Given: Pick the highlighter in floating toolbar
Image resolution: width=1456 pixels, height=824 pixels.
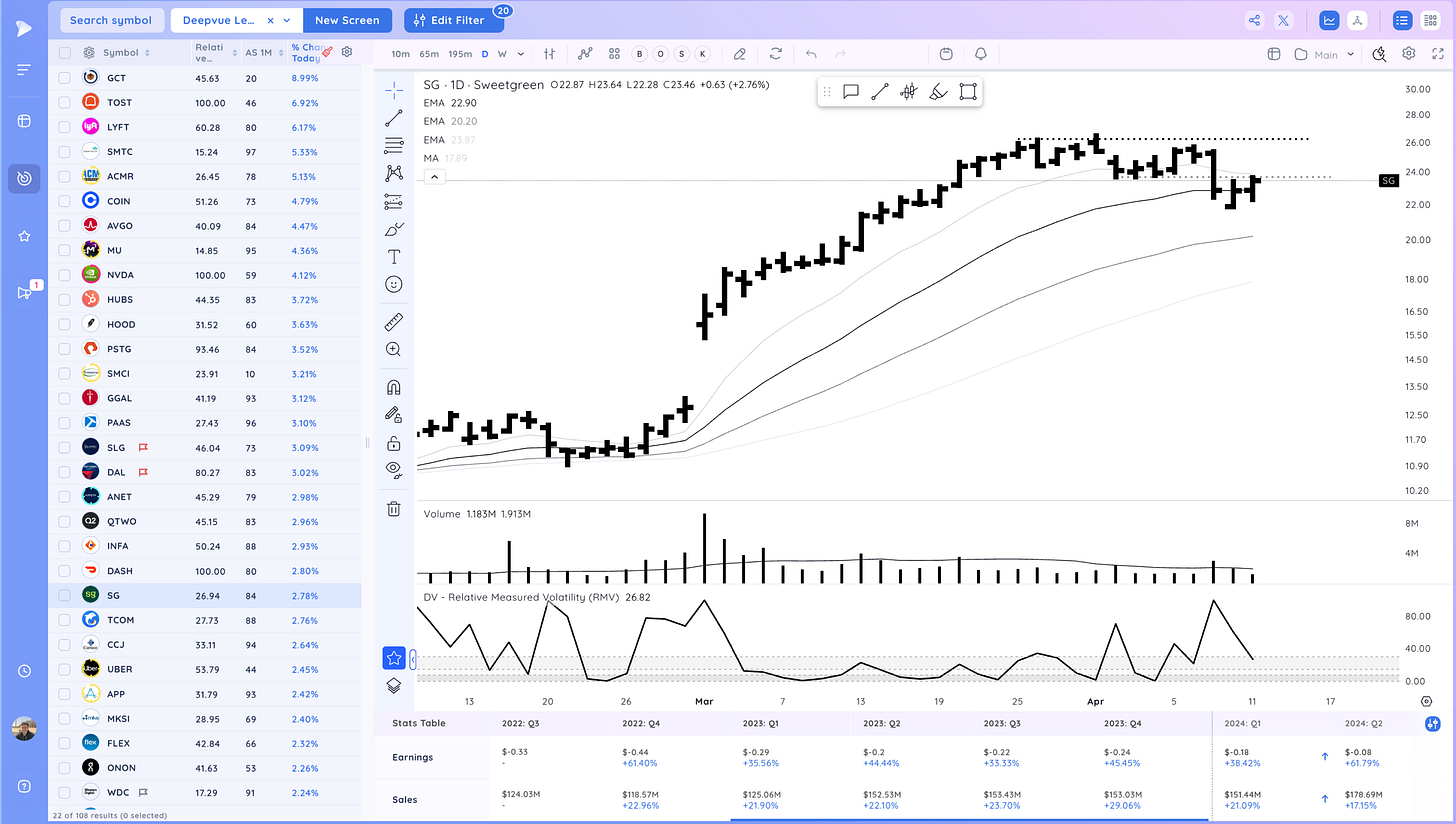Looking at the screenshot, I should [938, 92].
